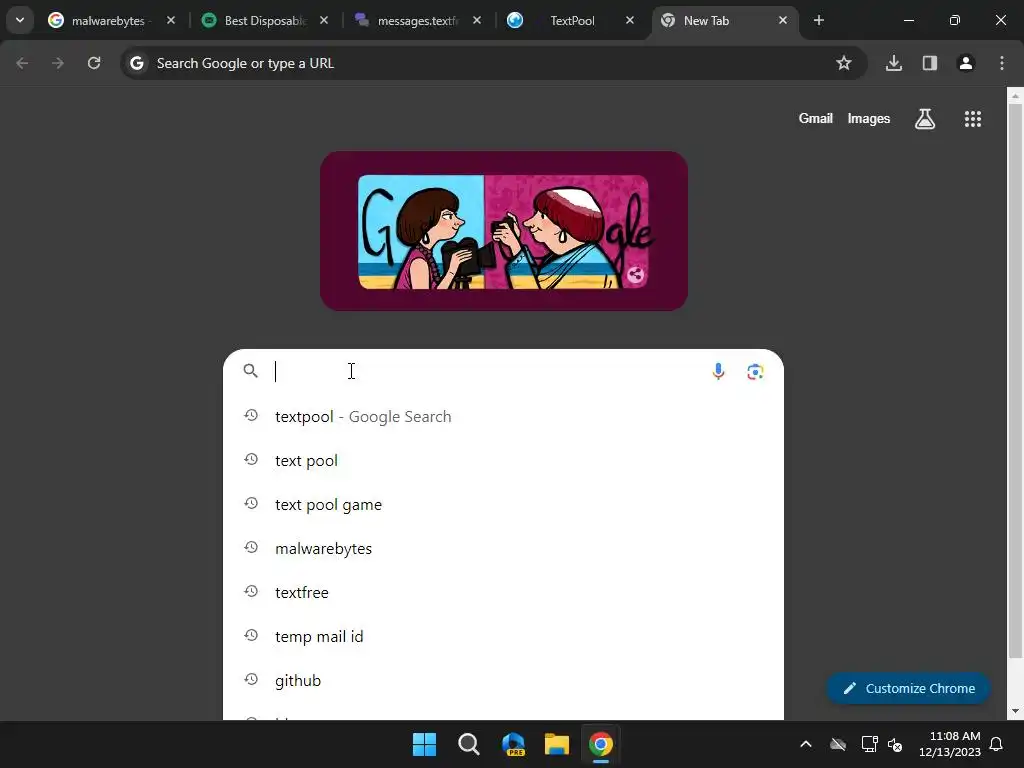The width and height of the screenshot is (1024, 768).
Task: Pick the 'temp mail id' suggestion
Action: click(504, 637)
